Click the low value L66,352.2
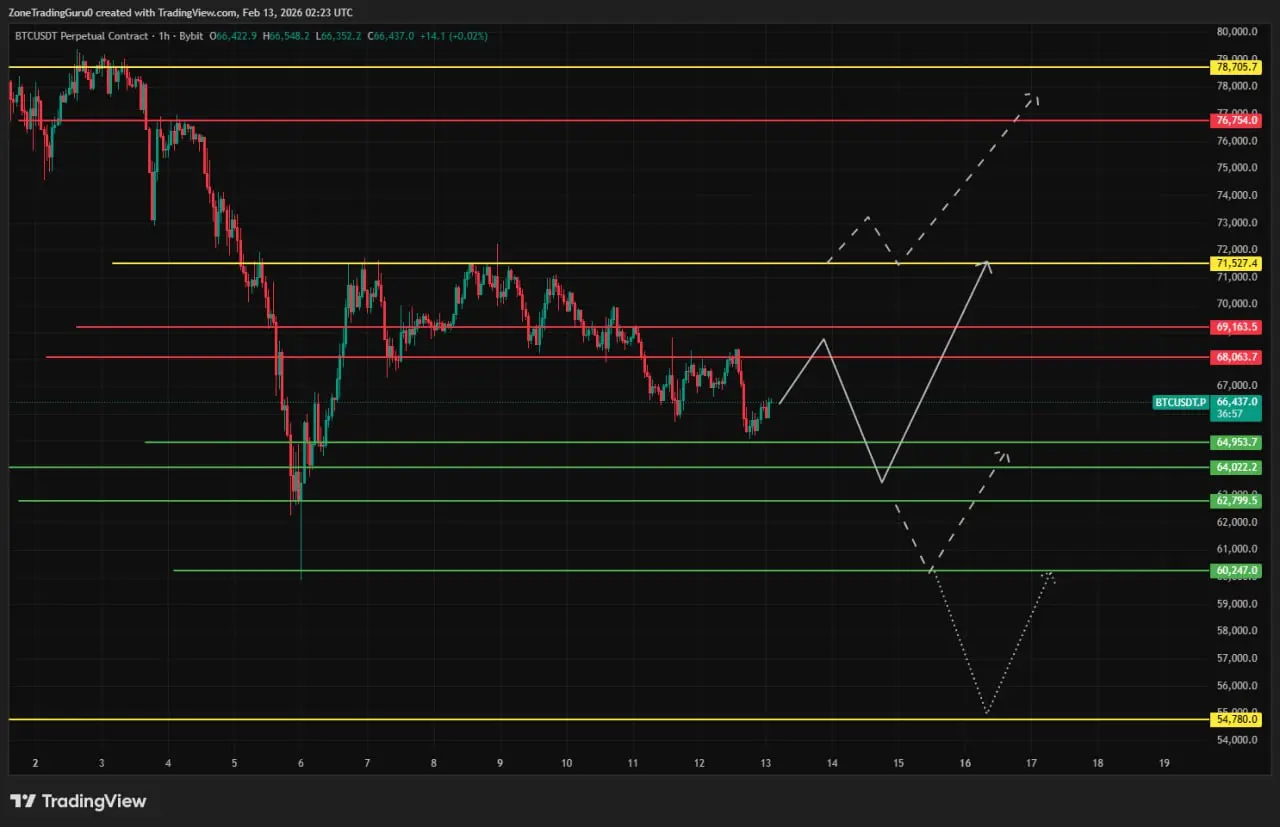The width and height of the screenshot is (1280, 827). click(x=339, y=36)
